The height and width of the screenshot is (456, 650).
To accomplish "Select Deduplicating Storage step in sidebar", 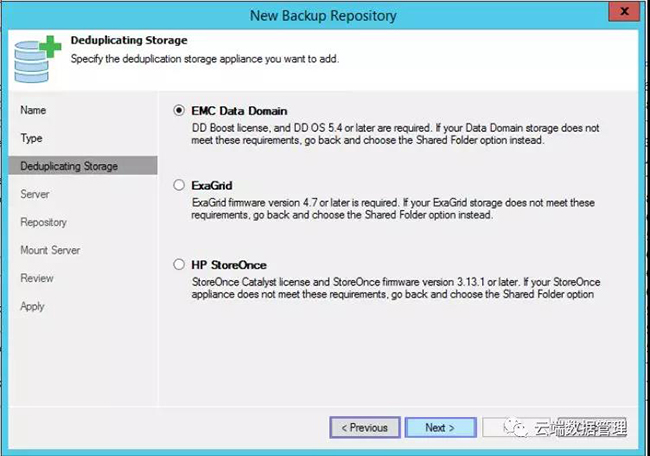I will [x=83, y=166].
